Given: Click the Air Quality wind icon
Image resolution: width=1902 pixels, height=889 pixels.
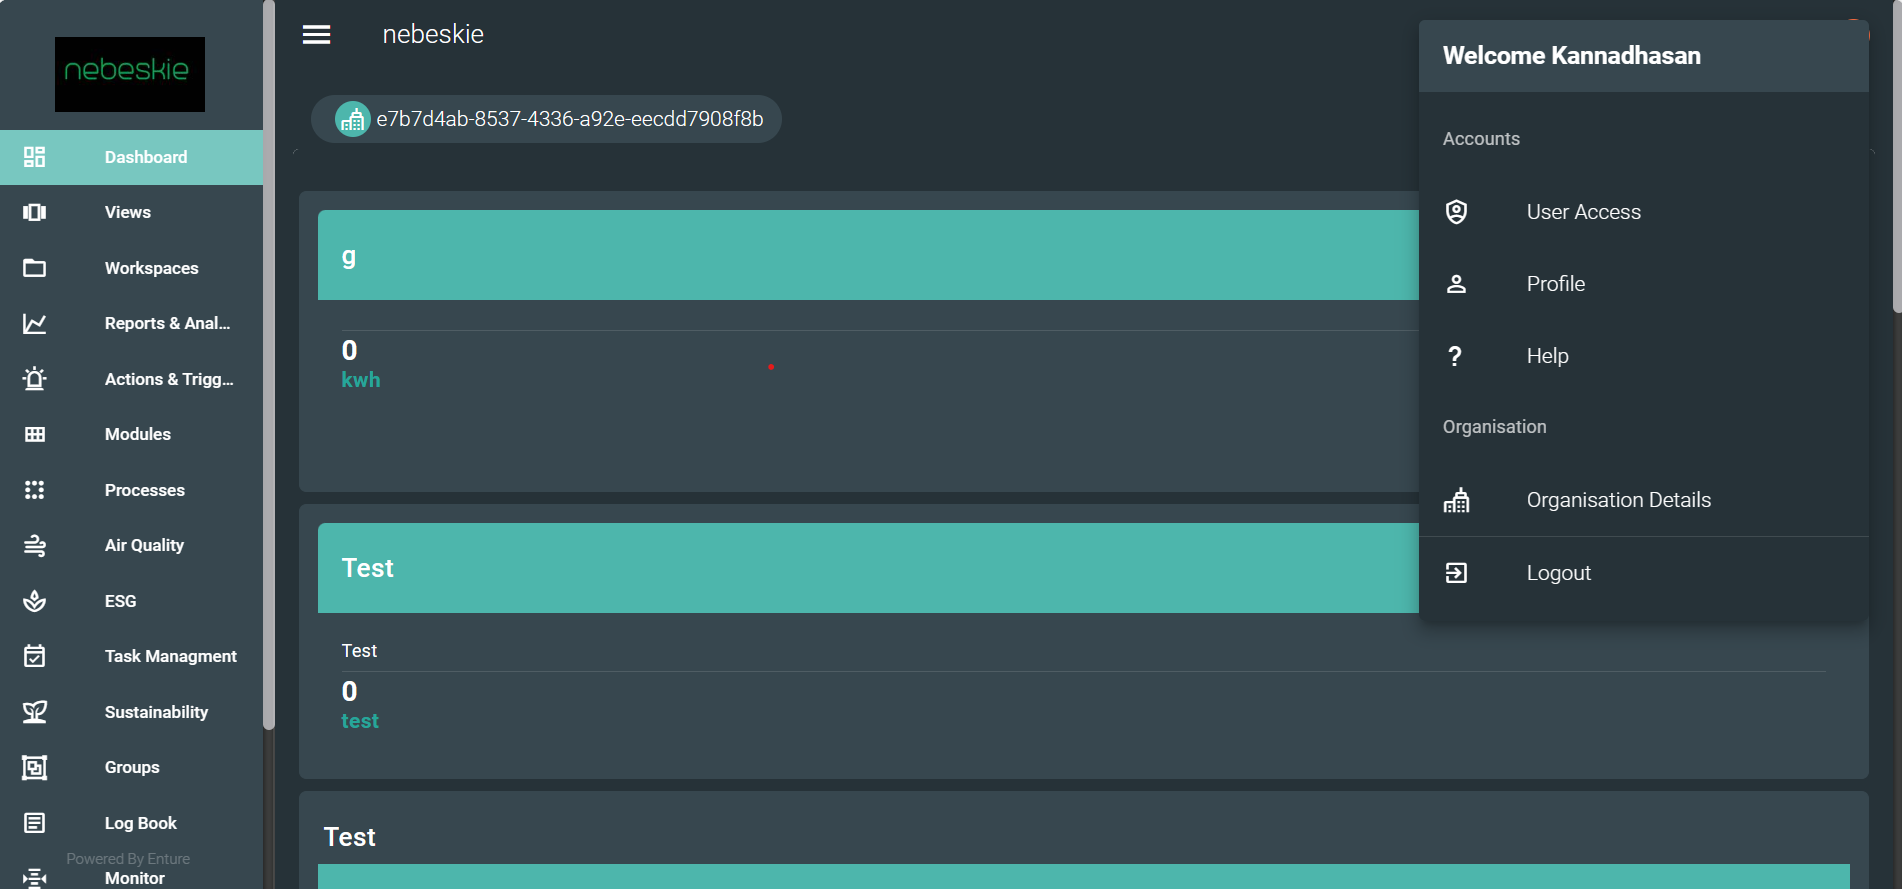Looking at the screenshot, I should (35, 545).
